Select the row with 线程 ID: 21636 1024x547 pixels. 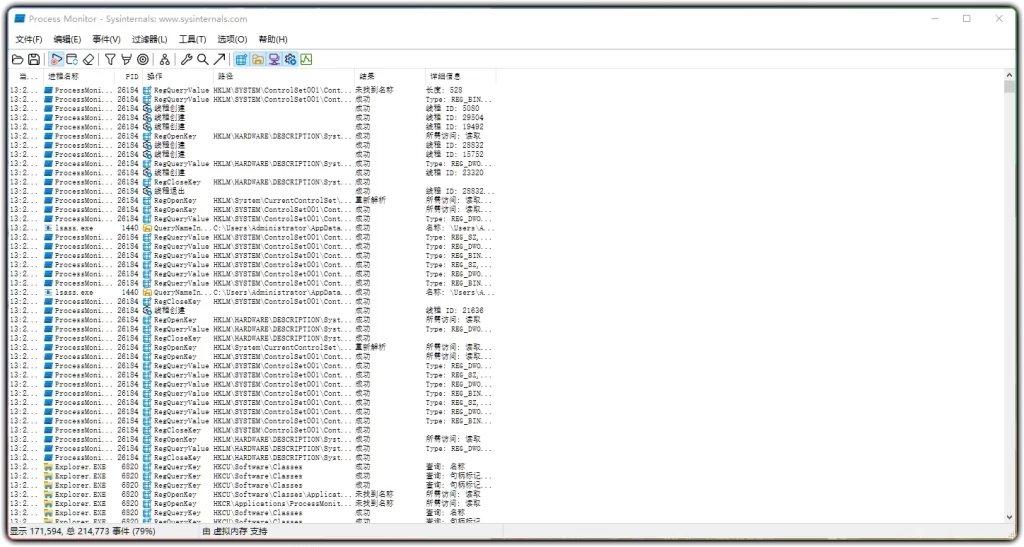pos(252,311)
